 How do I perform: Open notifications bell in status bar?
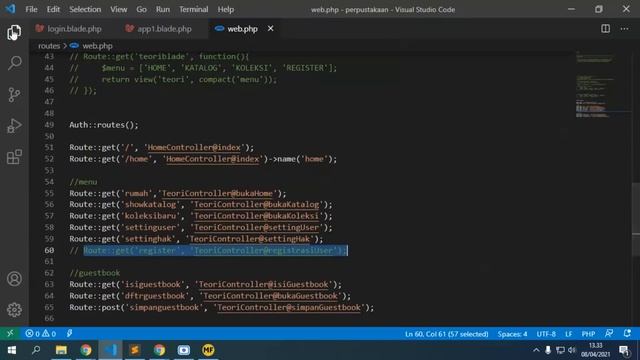tap(627, 333)
